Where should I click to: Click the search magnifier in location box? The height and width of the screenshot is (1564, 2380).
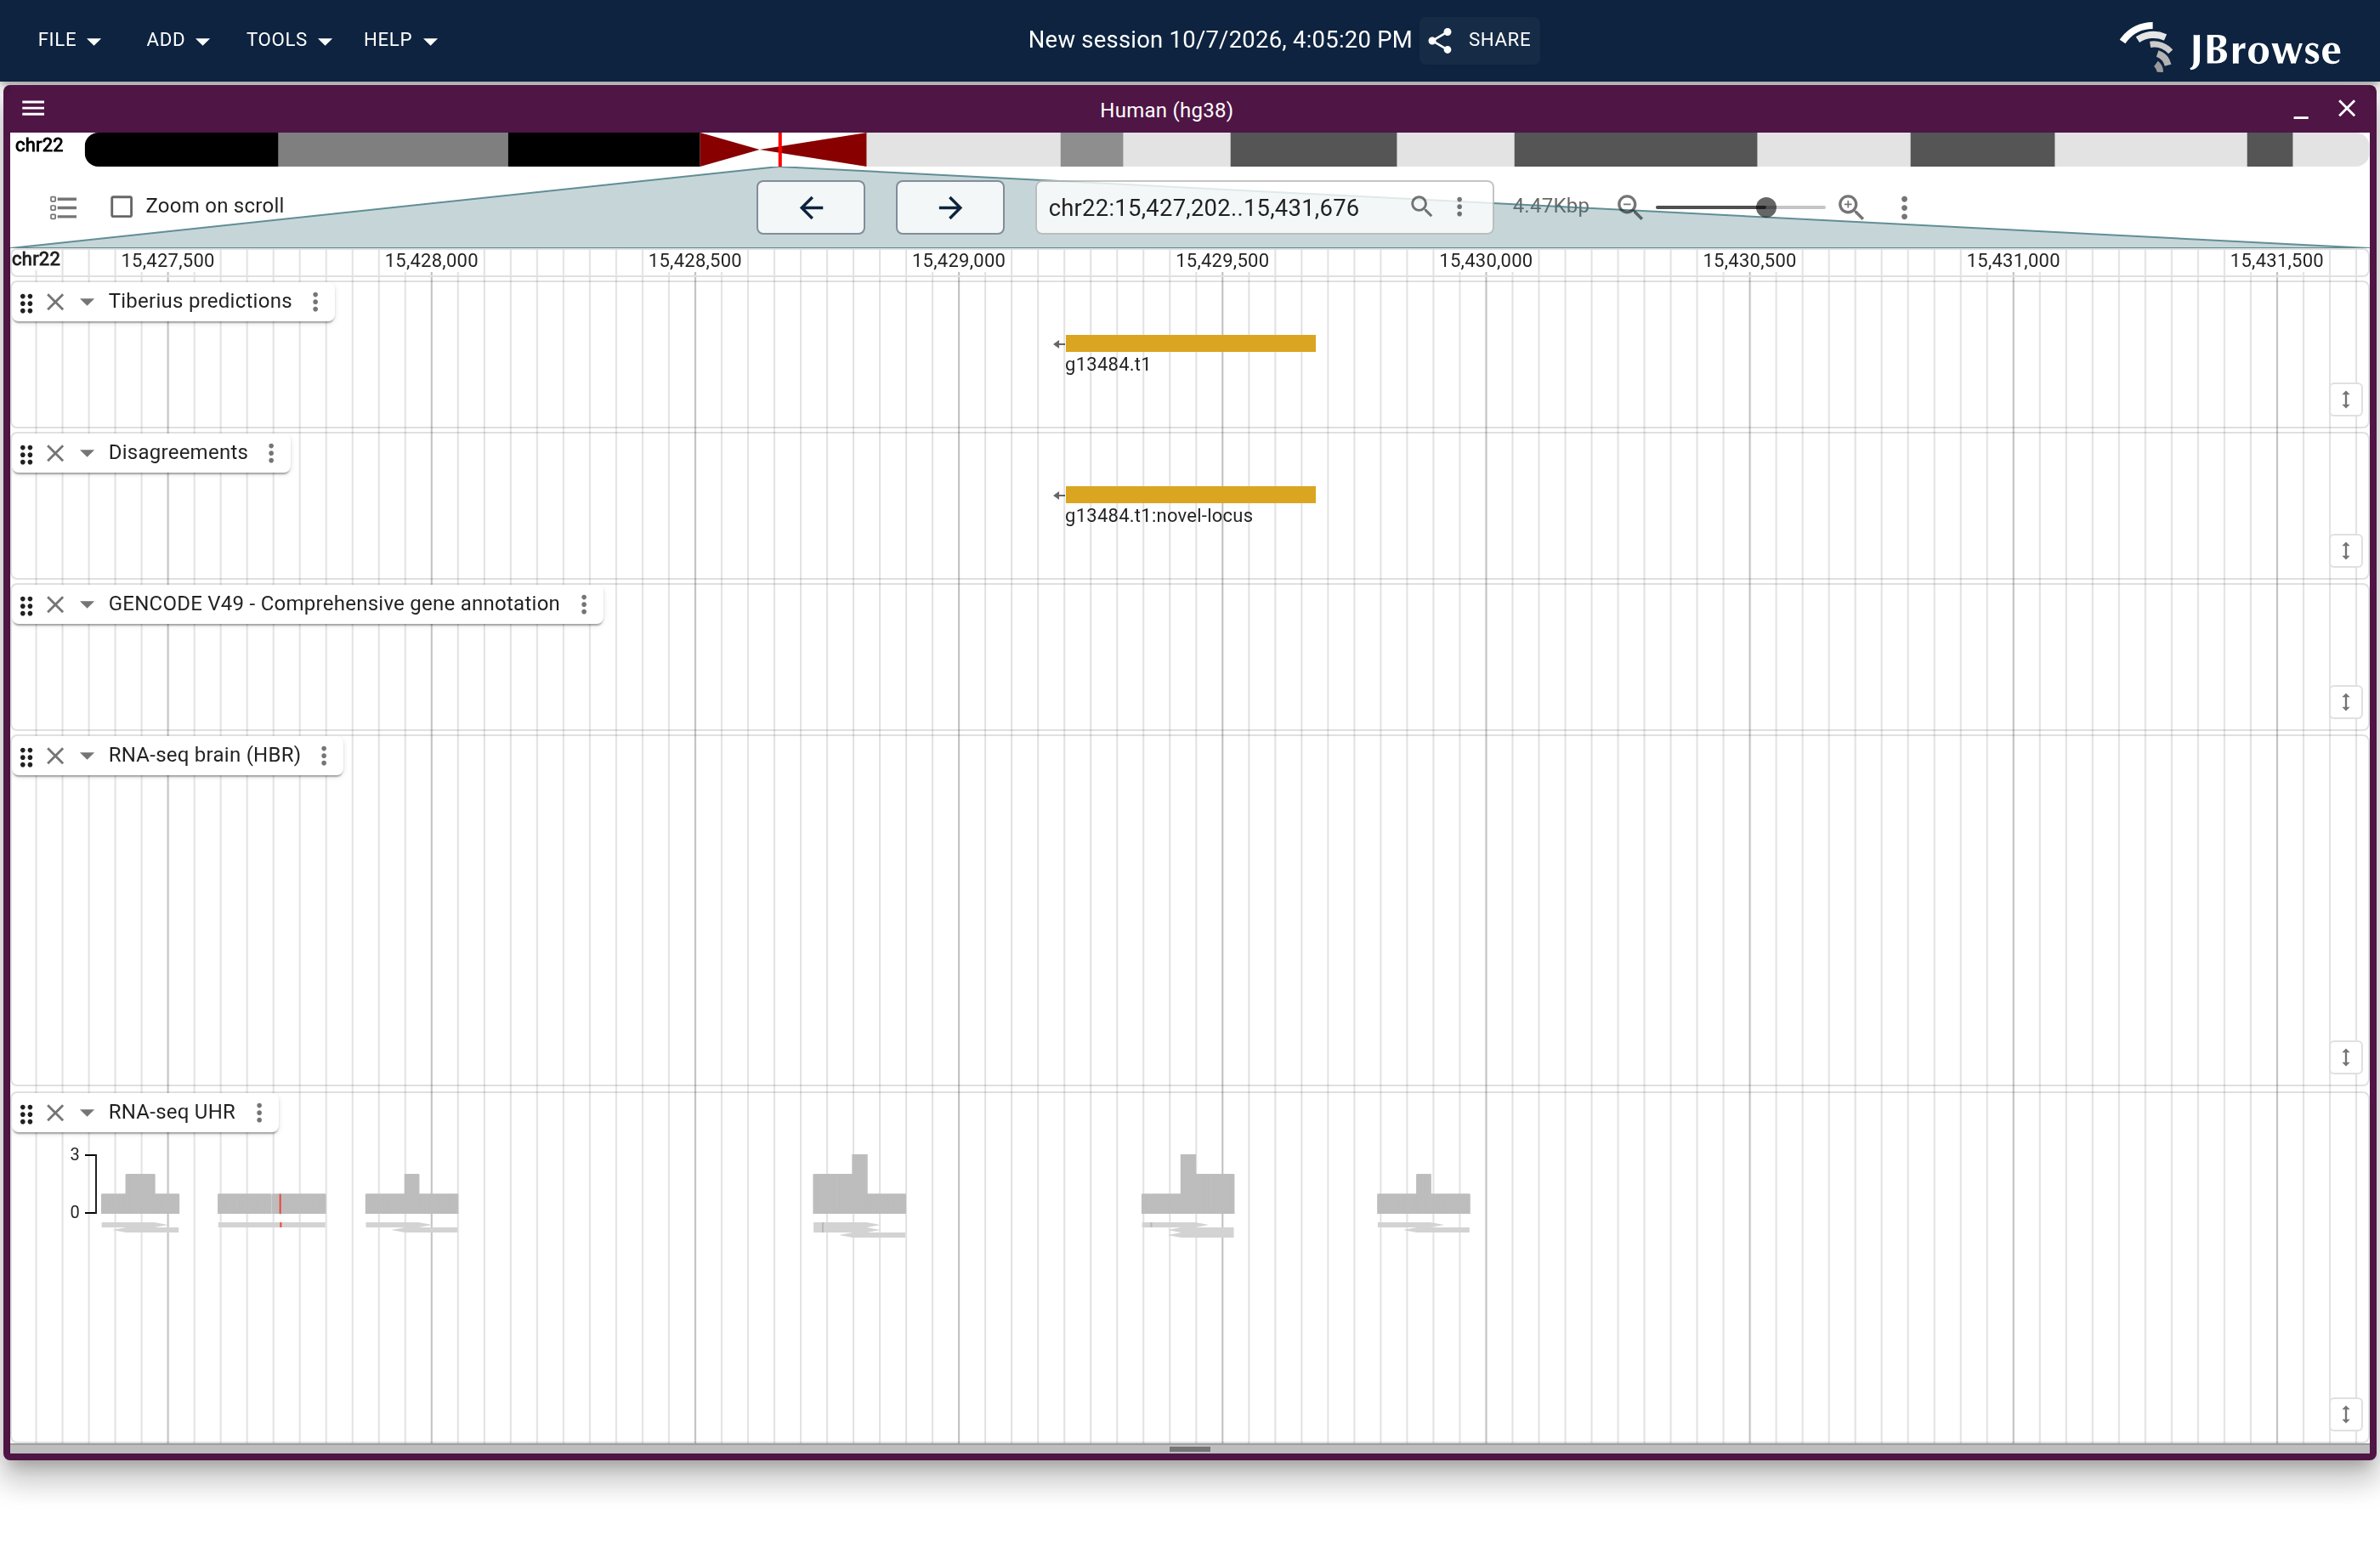[x=1421, y=206]
